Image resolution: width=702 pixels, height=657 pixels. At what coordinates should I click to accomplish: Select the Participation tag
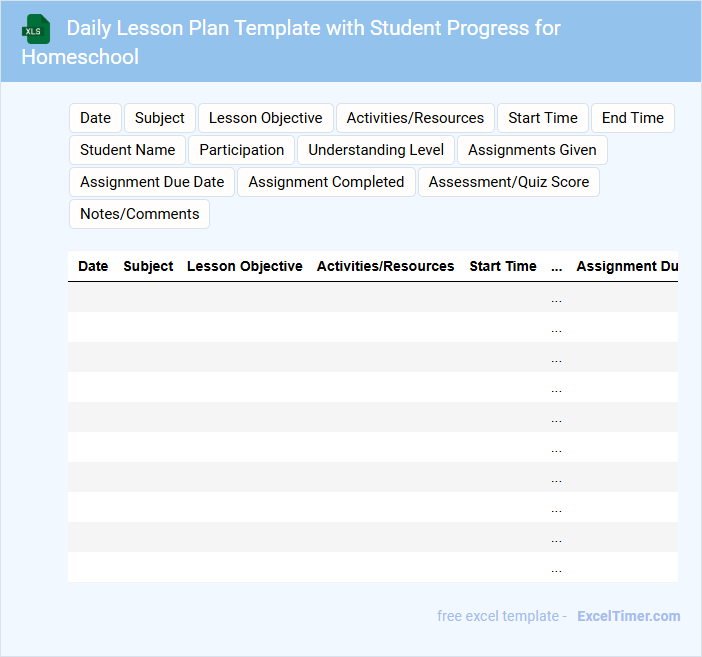point(241,150)
